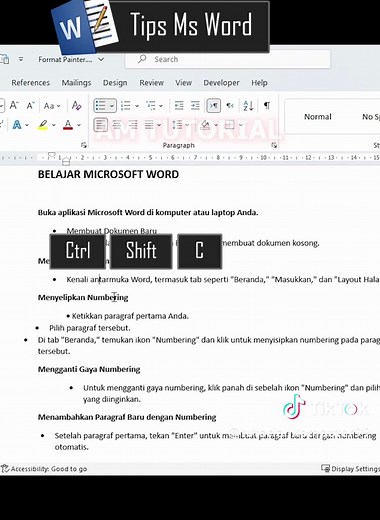Click the Increase Font Size button
The image size is (380, 520).
tap(14, 106)
